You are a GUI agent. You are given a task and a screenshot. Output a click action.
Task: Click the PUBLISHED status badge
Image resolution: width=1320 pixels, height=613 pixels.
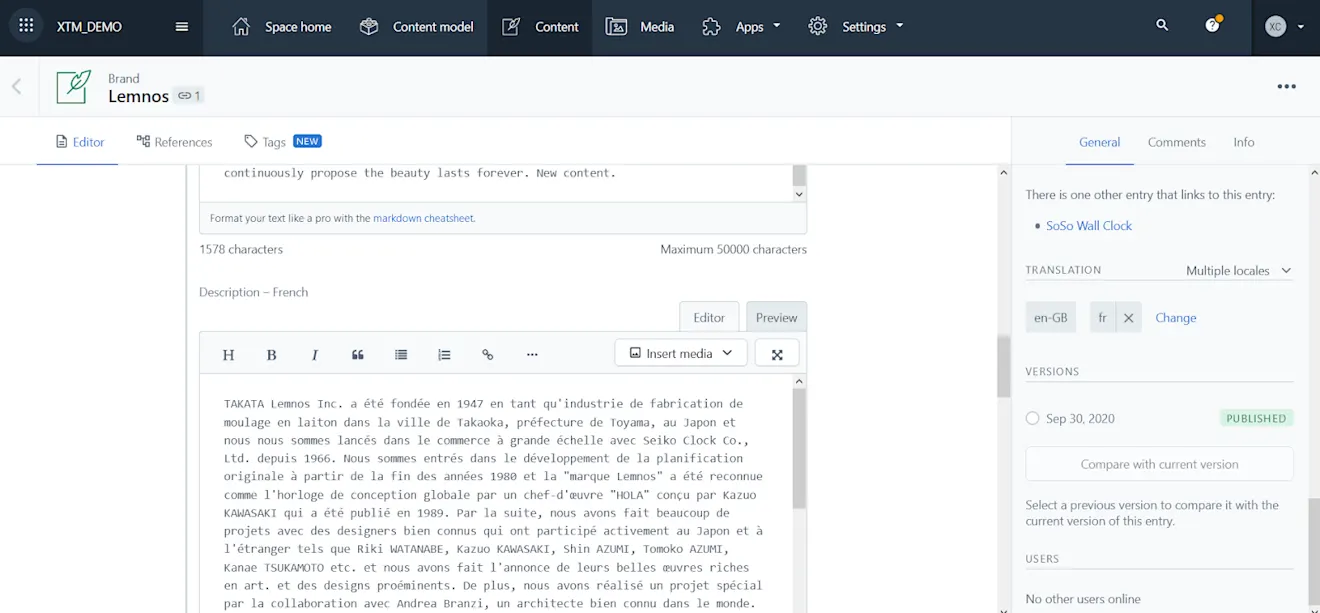tap(1256, 418)
